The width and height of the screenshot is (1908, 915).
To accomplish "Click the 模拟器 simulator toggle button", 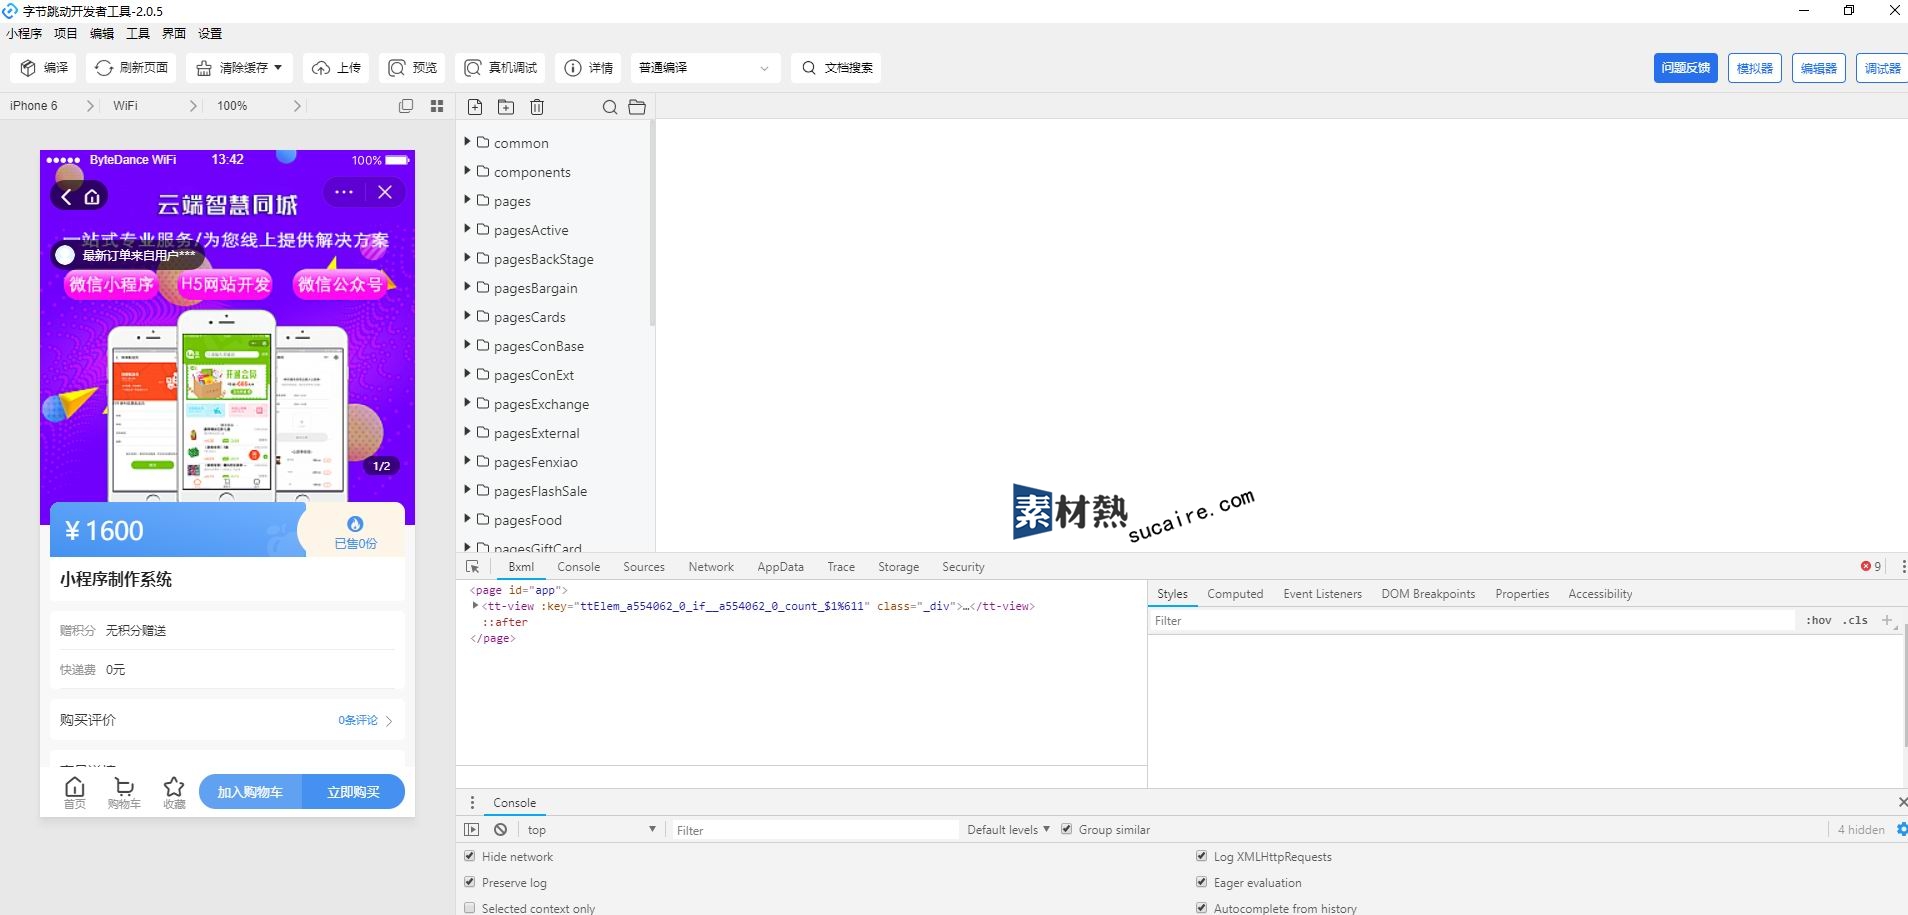I will pos(1755,68).
